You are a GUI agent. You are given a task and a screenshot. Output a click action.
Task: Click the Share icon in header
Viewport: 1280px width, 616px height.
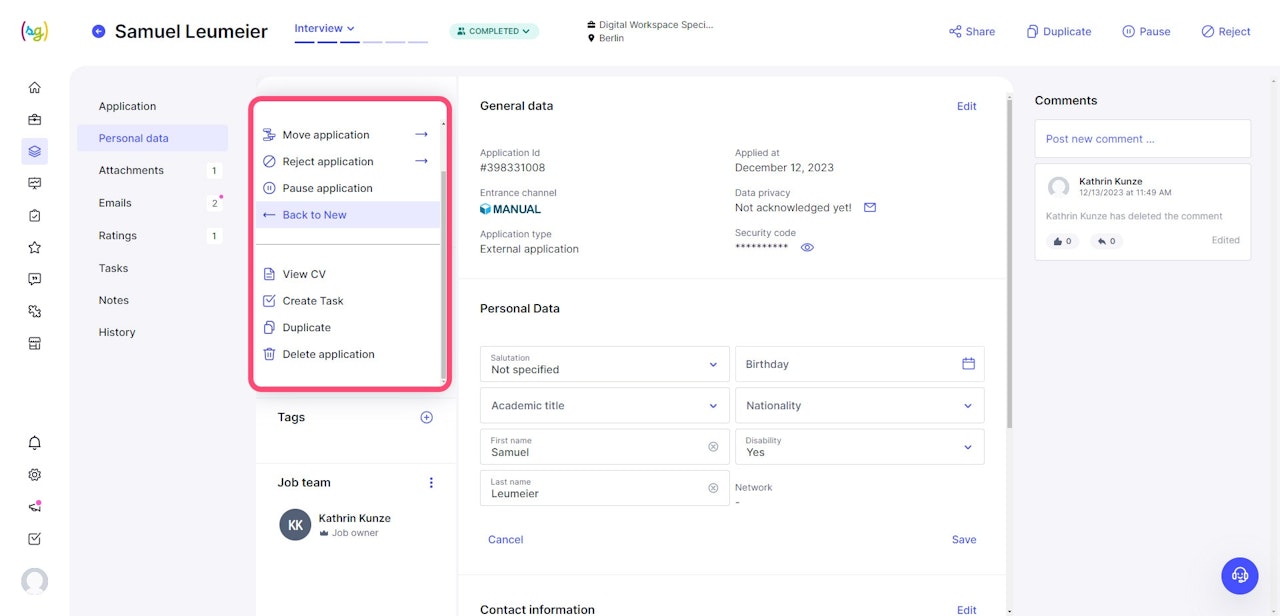[x=955, y=31]
